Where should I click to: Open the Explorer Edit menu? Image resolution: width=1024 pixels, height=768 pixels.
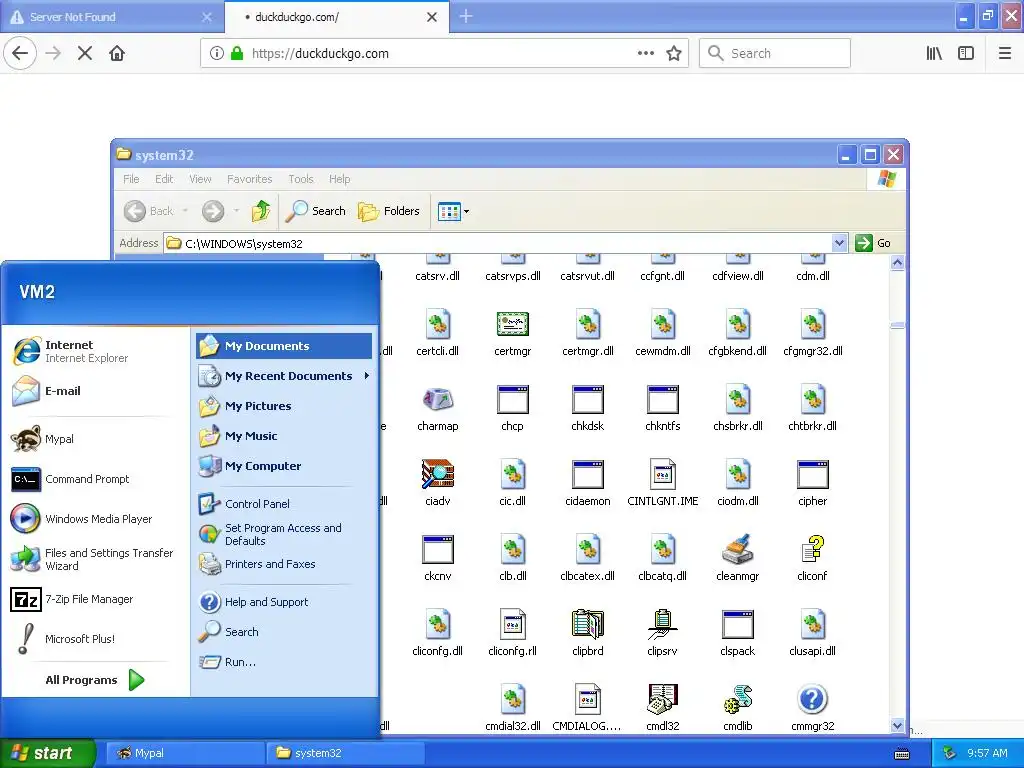click(x=164, y=179)
